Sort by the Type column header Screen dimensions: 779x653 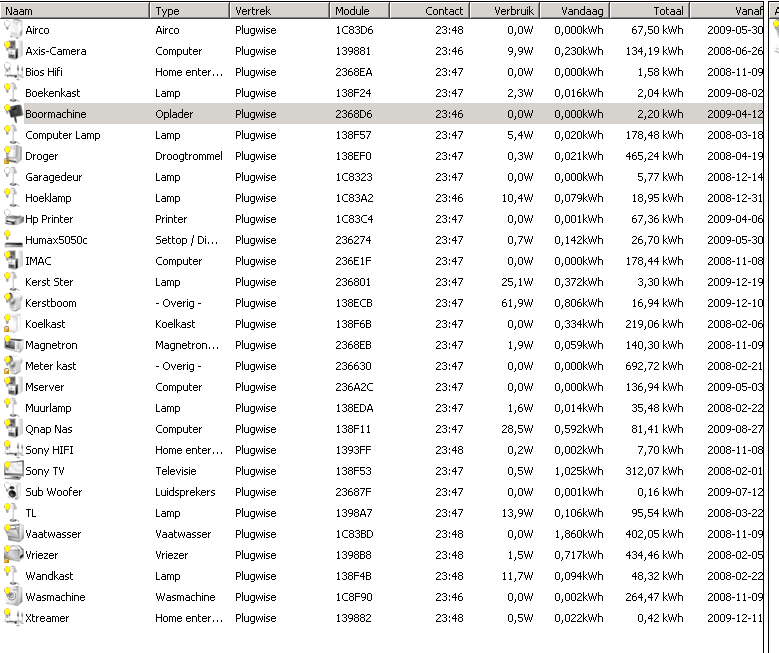pos(188,10)
